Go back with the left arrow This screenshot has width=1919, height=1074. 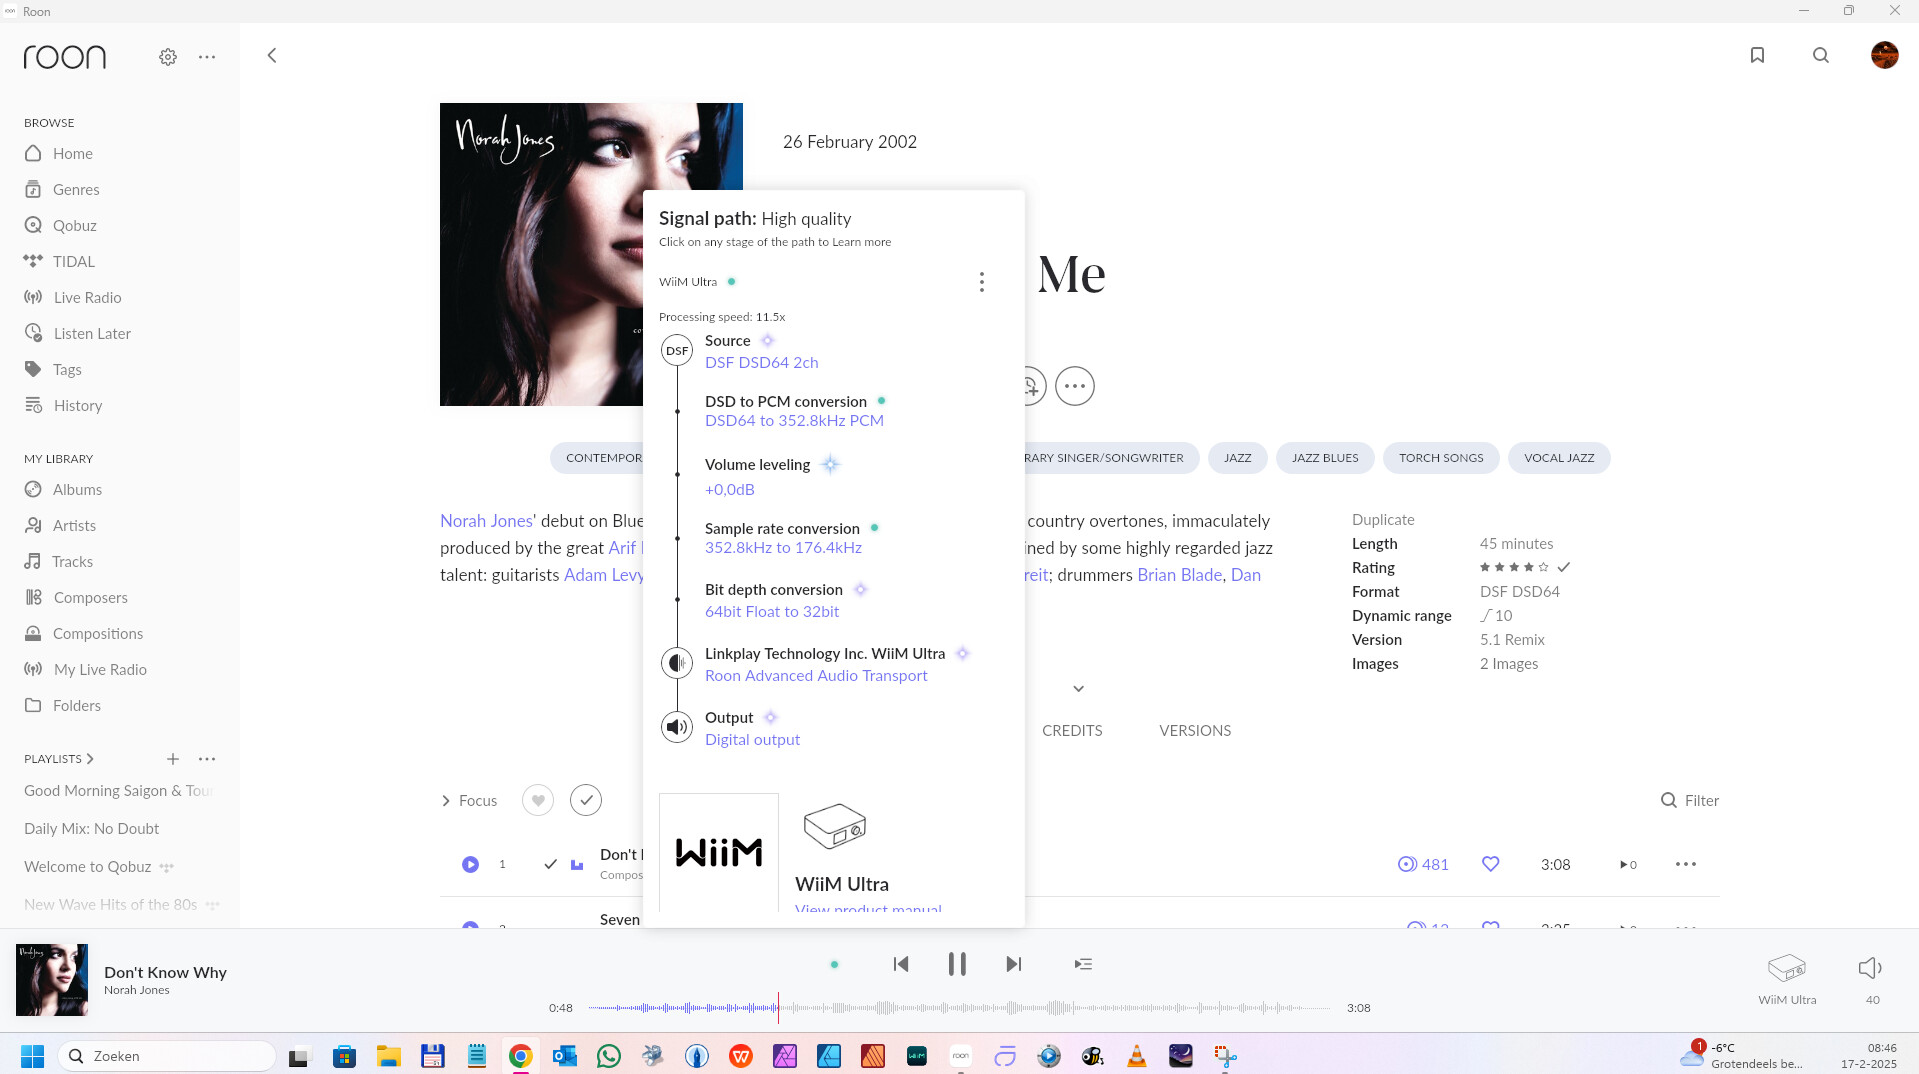pos(272,55)
